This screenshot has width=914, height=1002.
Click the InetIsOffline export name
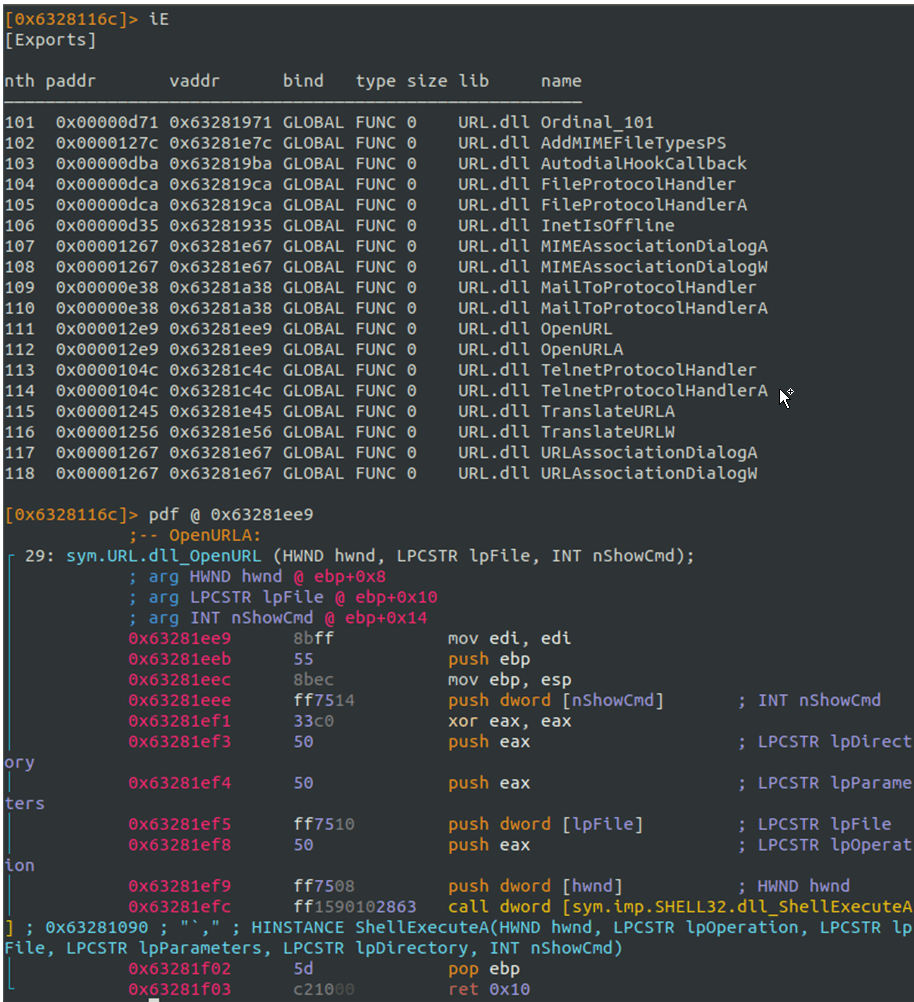(x=607, y=226)
